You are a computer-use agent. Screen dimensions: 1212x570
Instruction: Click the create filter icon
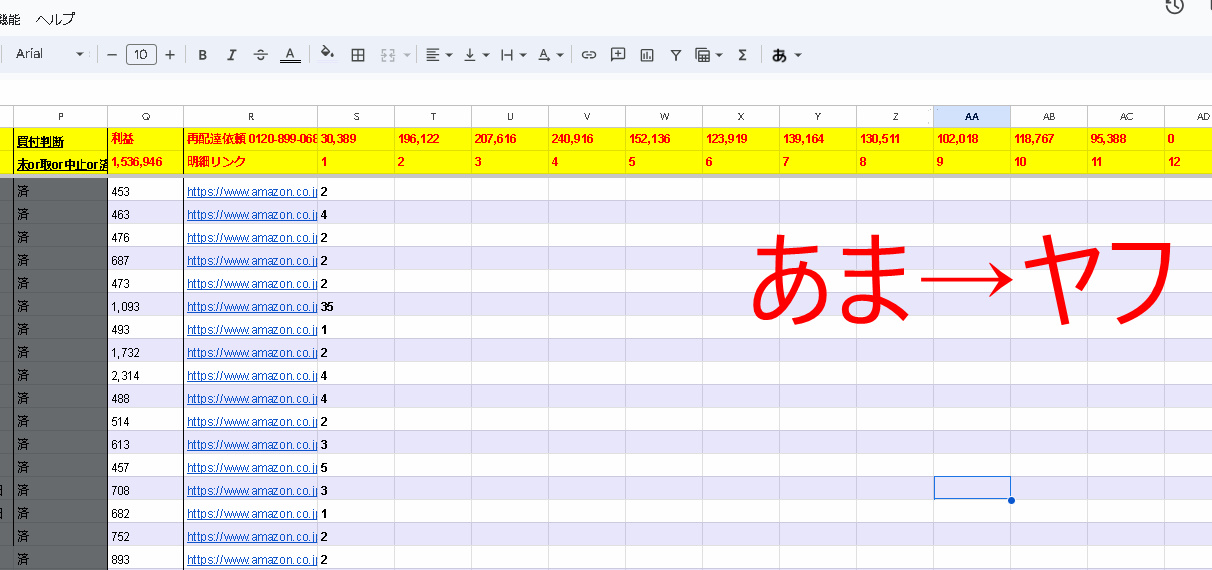tap(676, 55)
